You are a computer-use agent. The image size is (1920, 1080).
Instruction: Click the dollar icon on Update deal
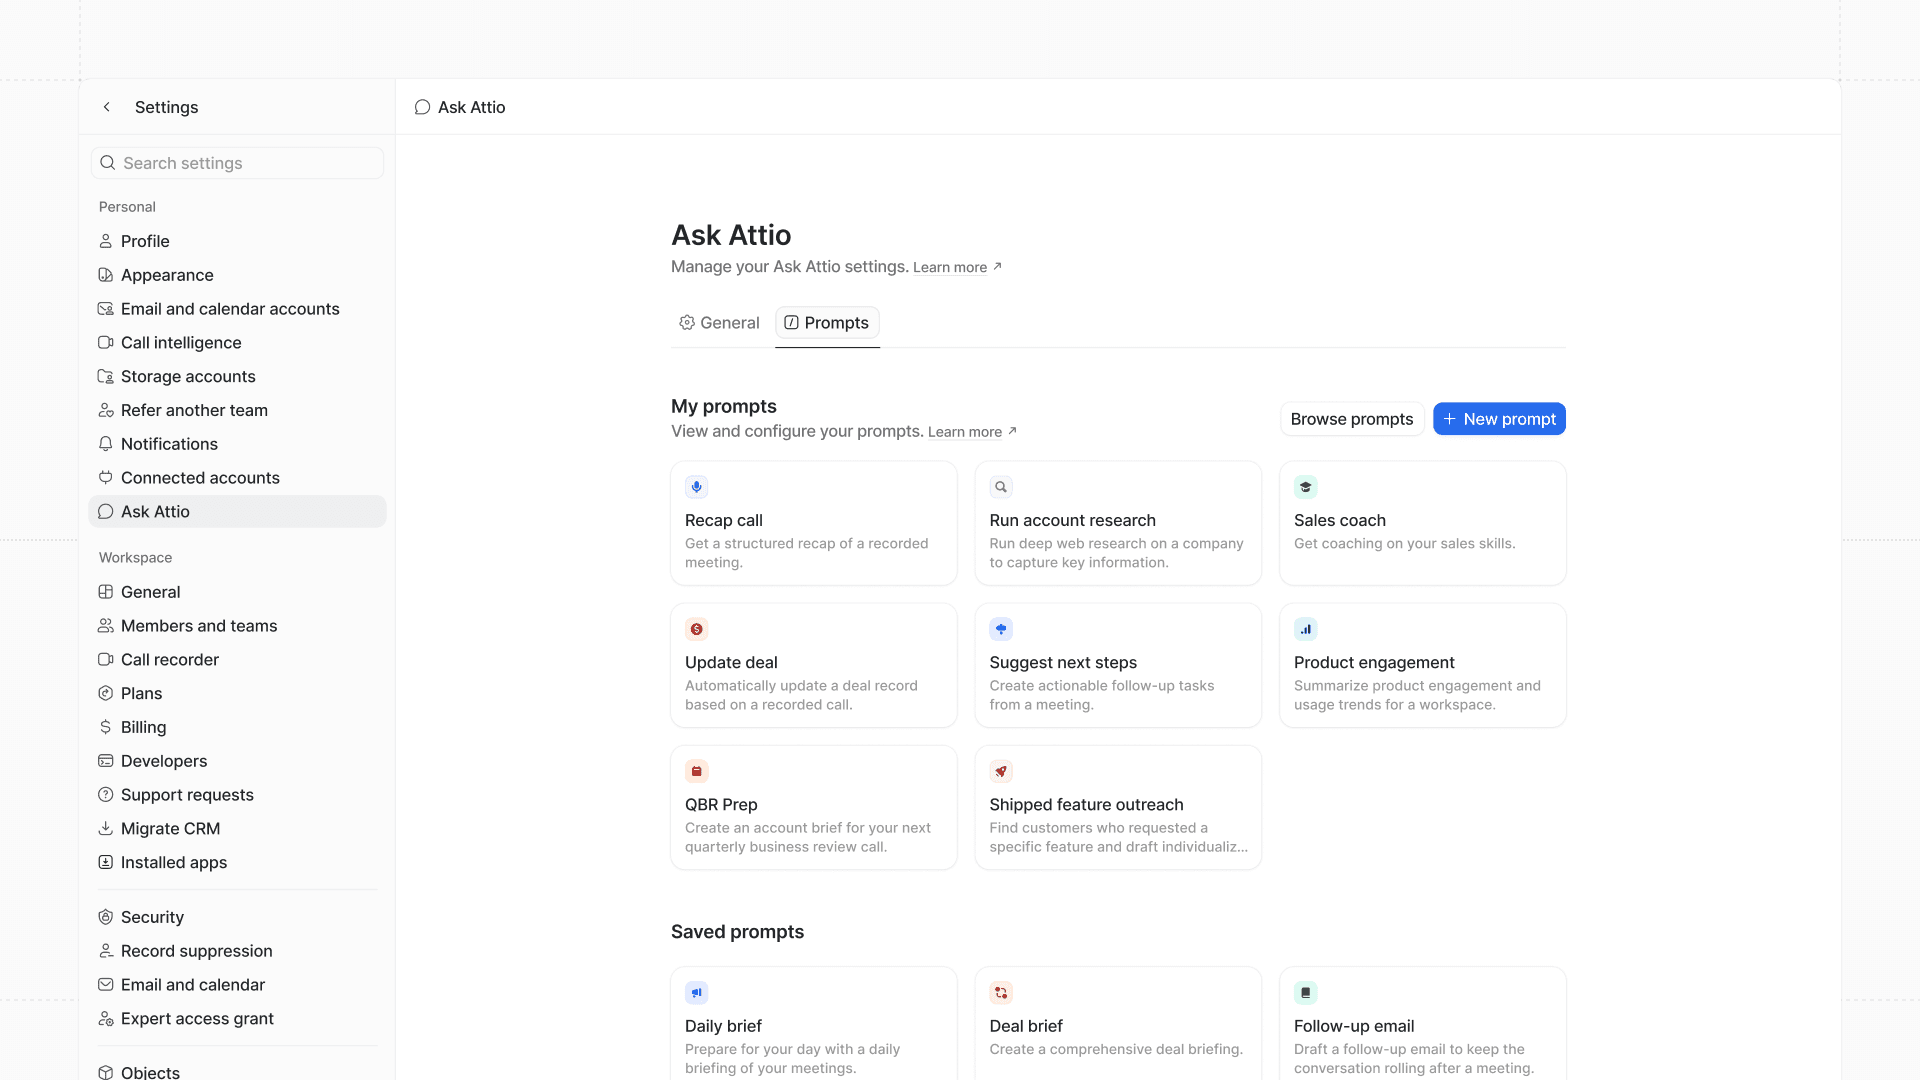pos(696,629)
